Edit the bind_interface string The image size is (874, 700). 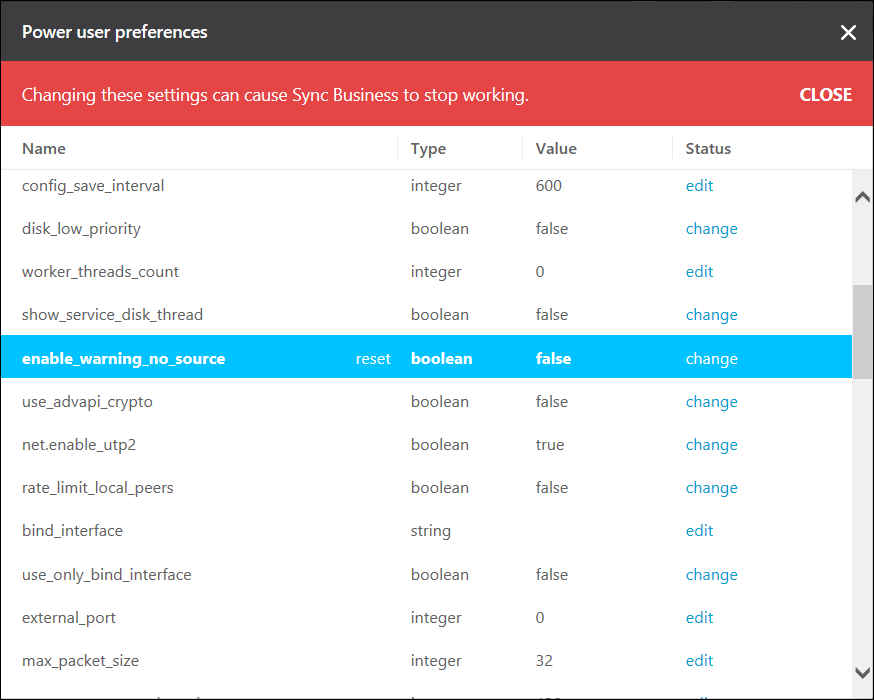699,531
